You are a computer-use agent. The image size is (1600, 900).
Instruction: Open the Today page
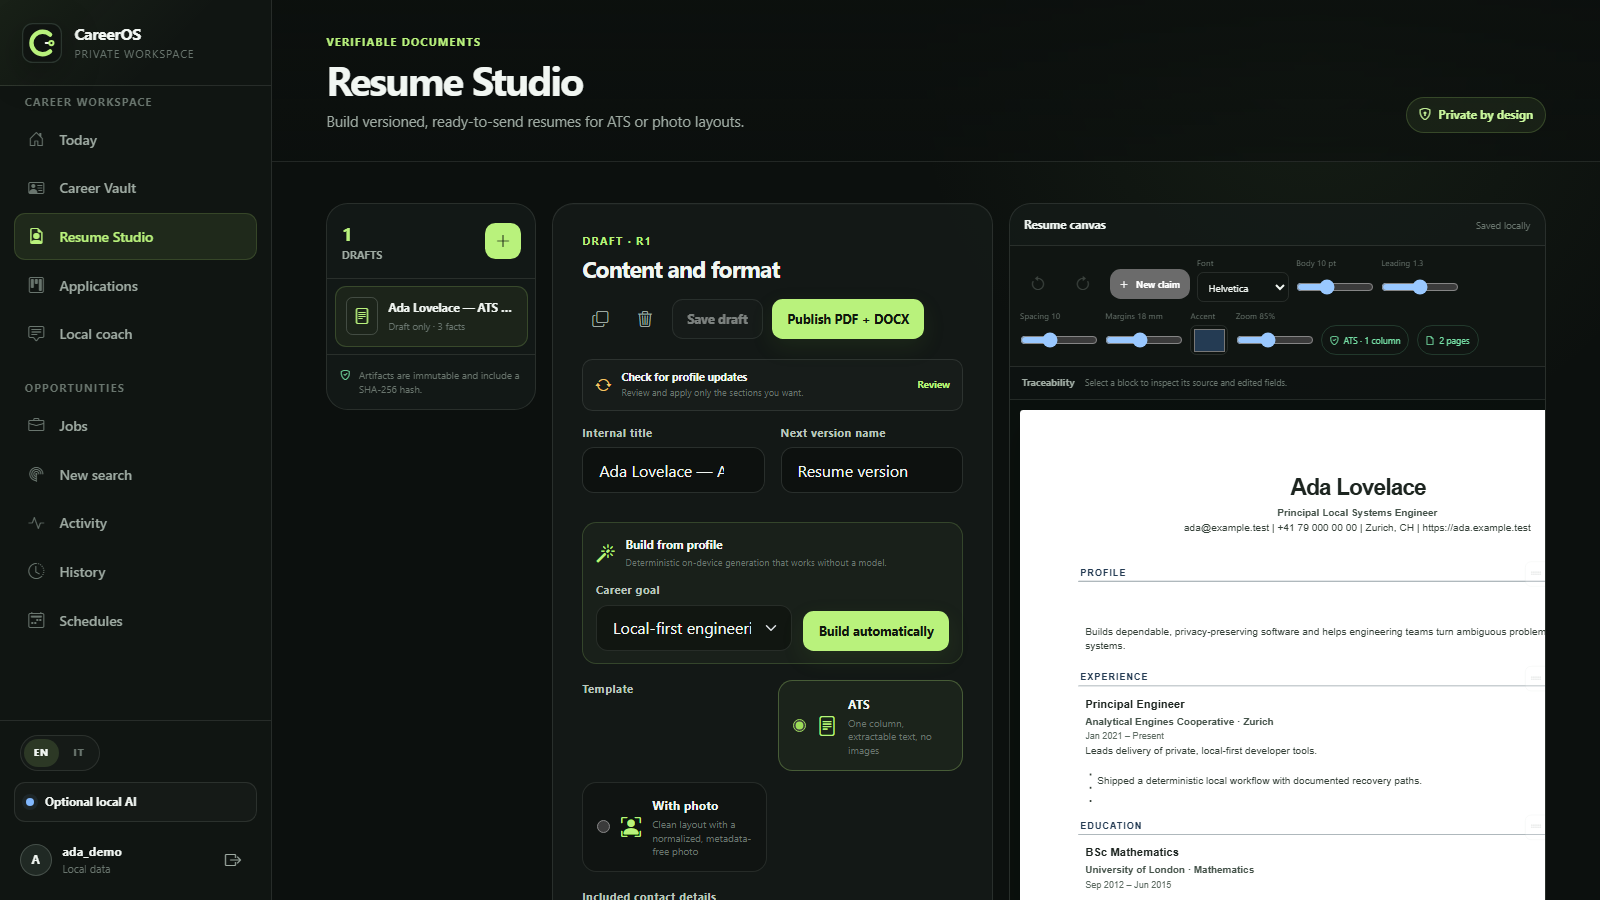click(x=135, y=140)
